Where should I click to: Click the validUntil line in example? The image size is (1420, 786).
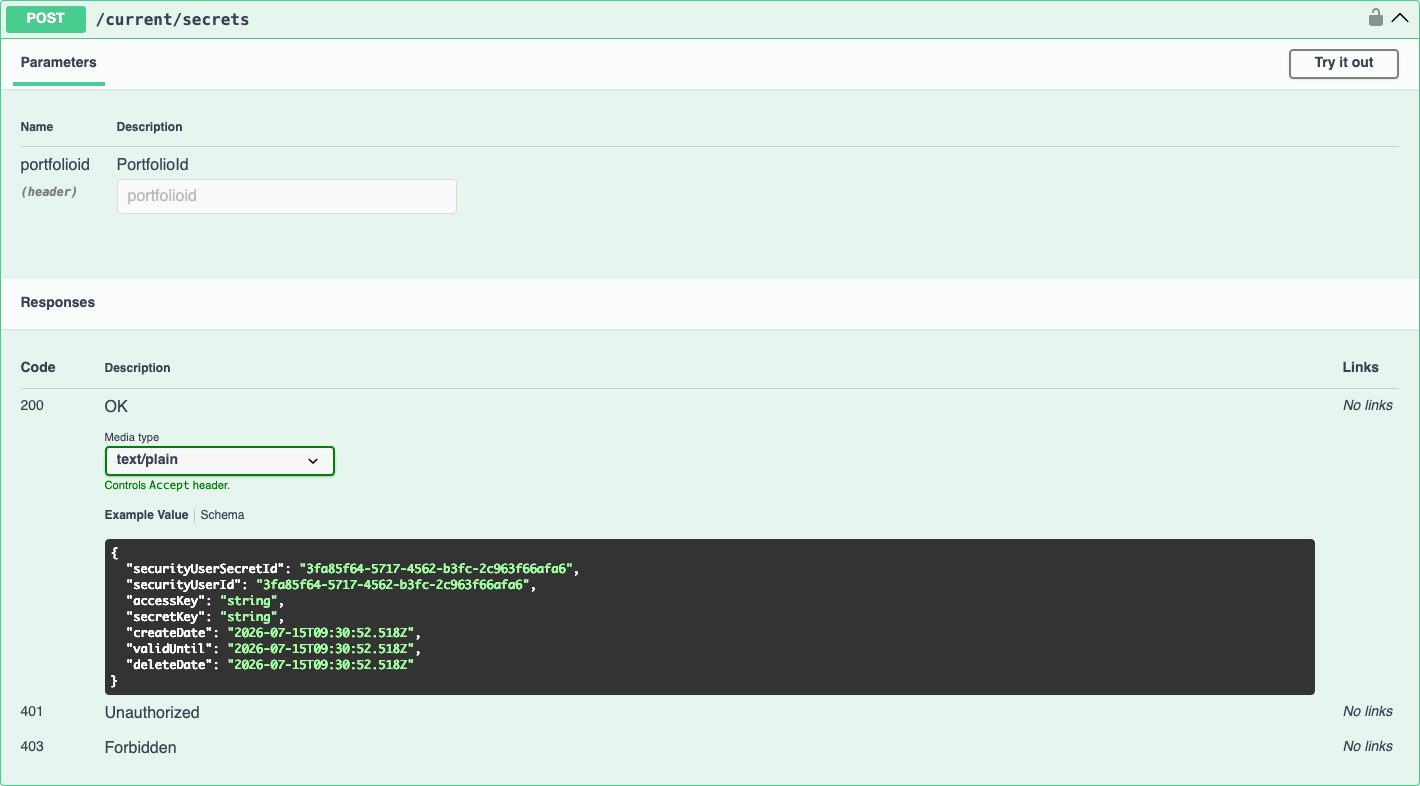click(x=274, y=649)
